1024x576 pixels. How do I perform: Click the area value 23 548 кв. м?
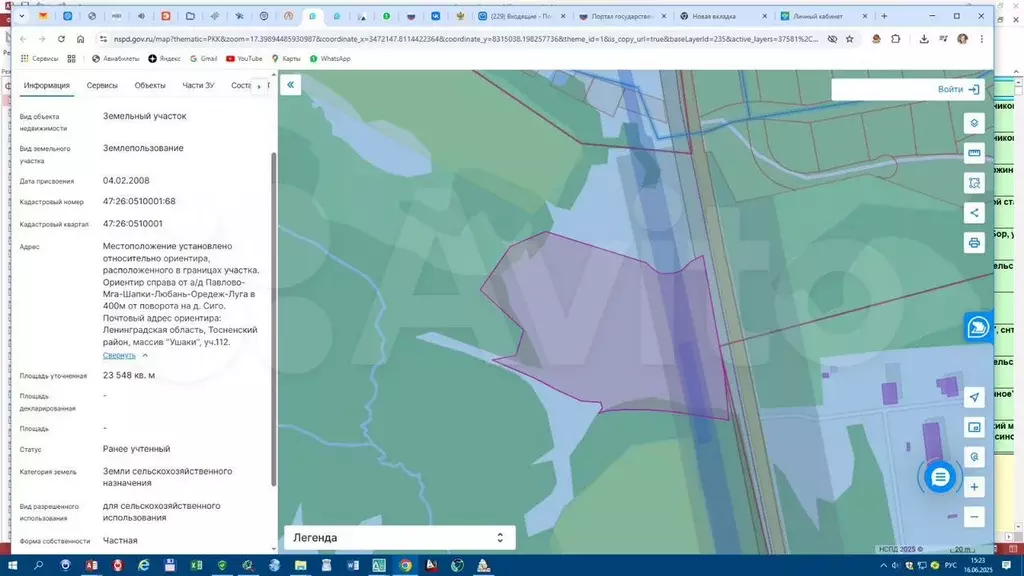click(x=129, y=376)
